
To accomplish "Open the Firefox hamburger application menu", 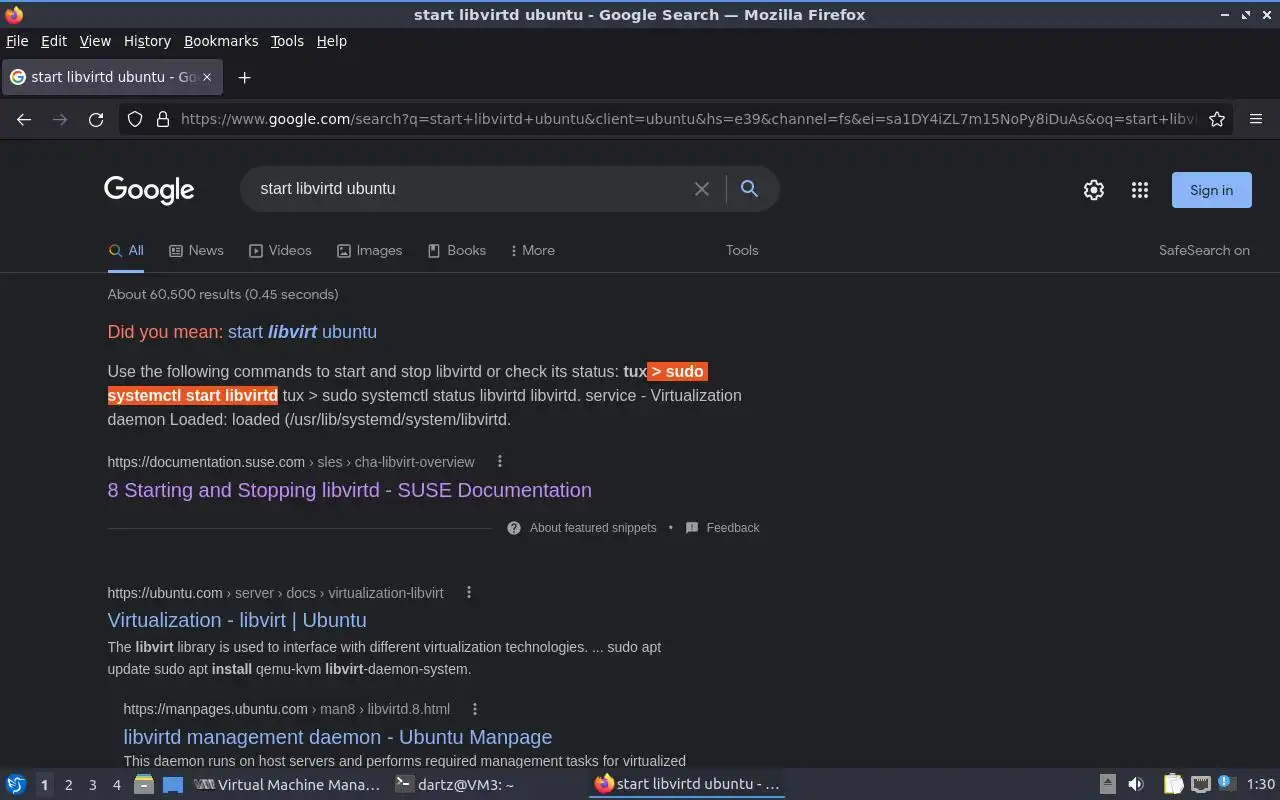I will 1256,119.
